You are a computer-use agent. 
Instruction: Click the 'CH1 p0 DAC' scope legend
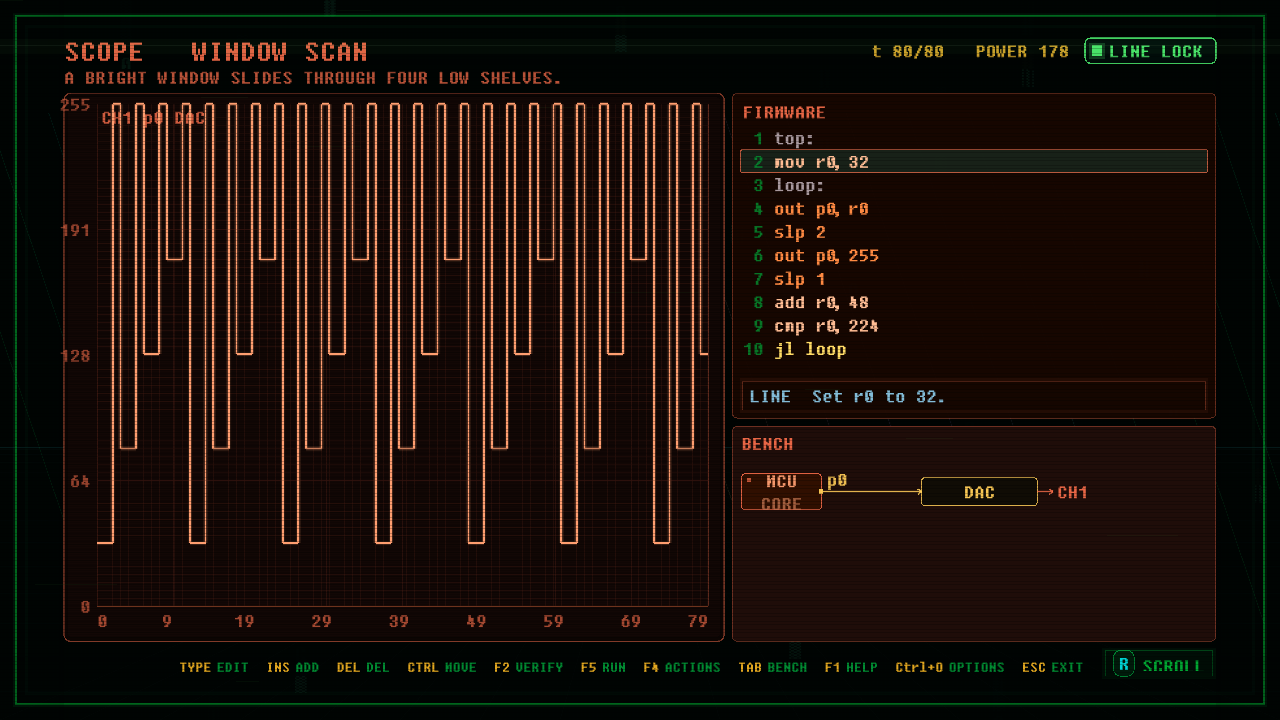coord(153,118)
